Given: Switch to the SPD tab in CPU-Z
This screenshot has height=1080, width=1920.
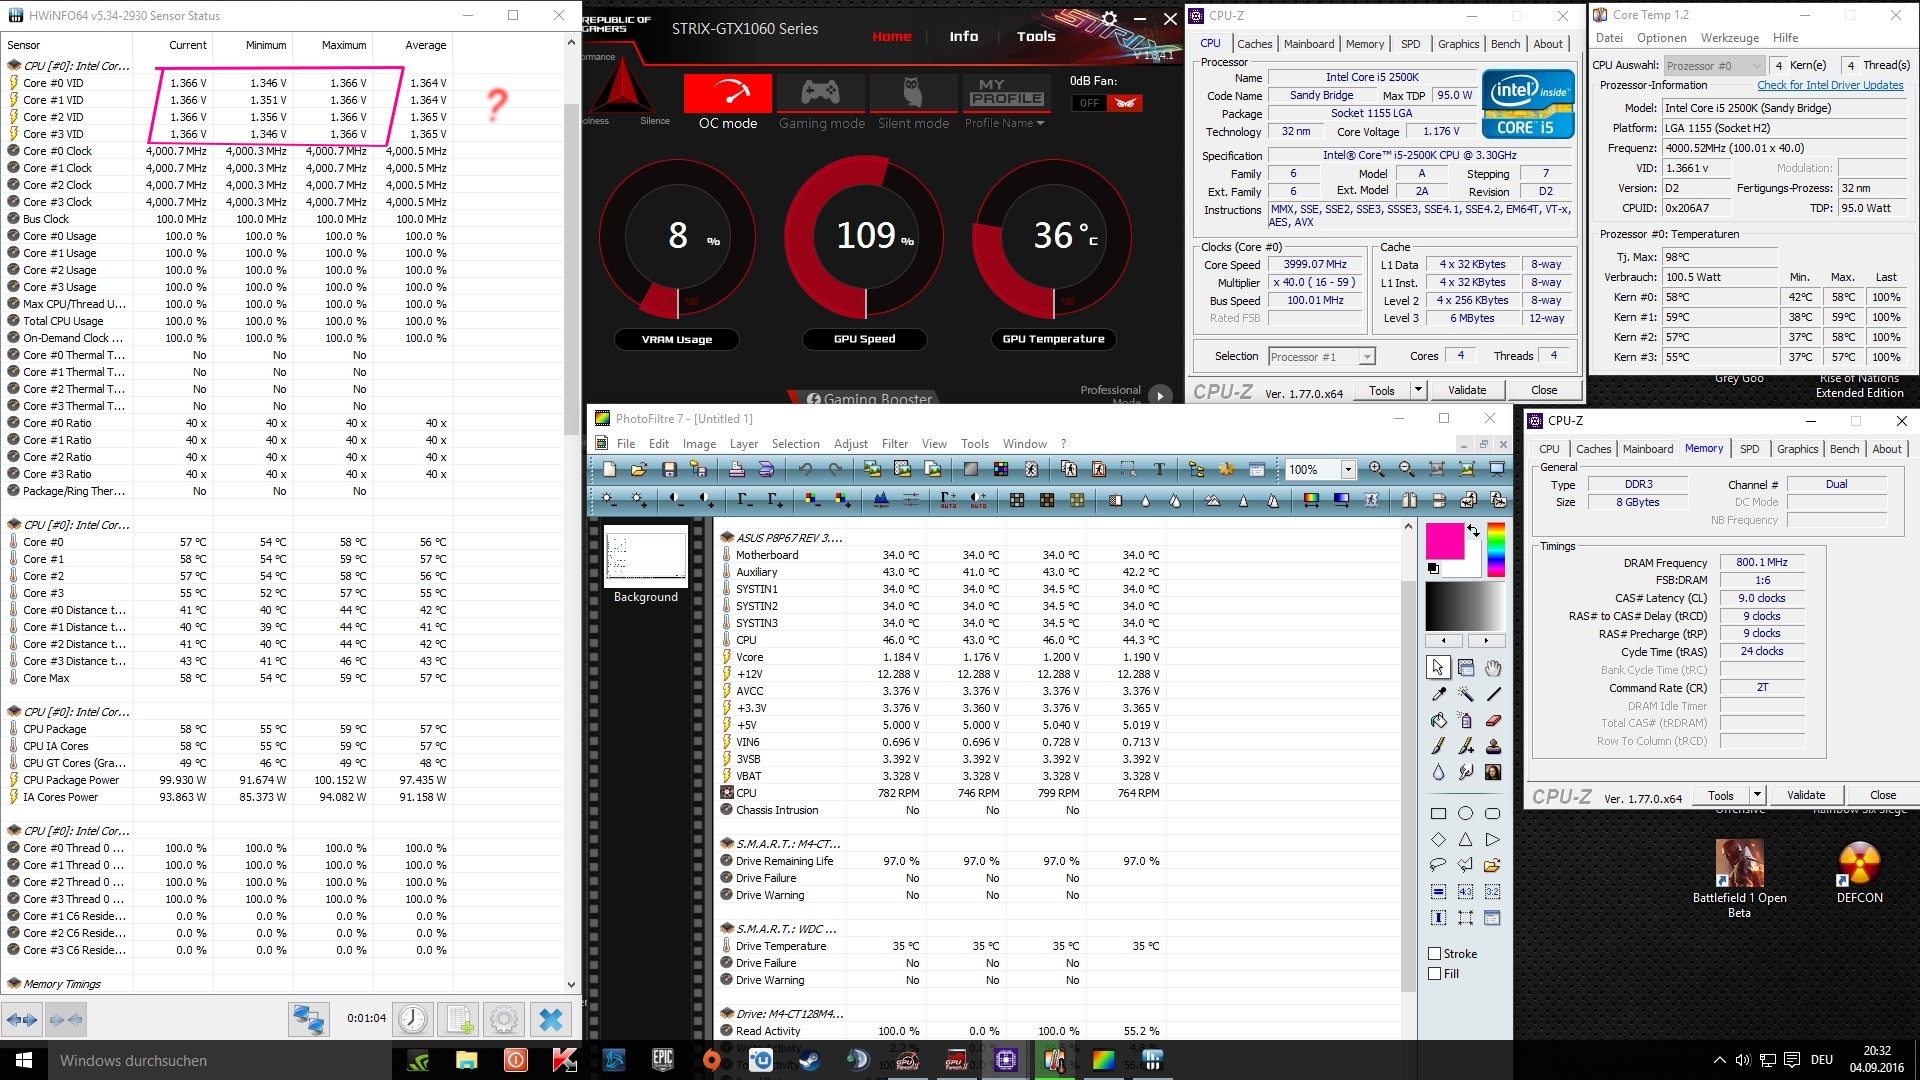Looking at the screenshot, I should 1410,44.
